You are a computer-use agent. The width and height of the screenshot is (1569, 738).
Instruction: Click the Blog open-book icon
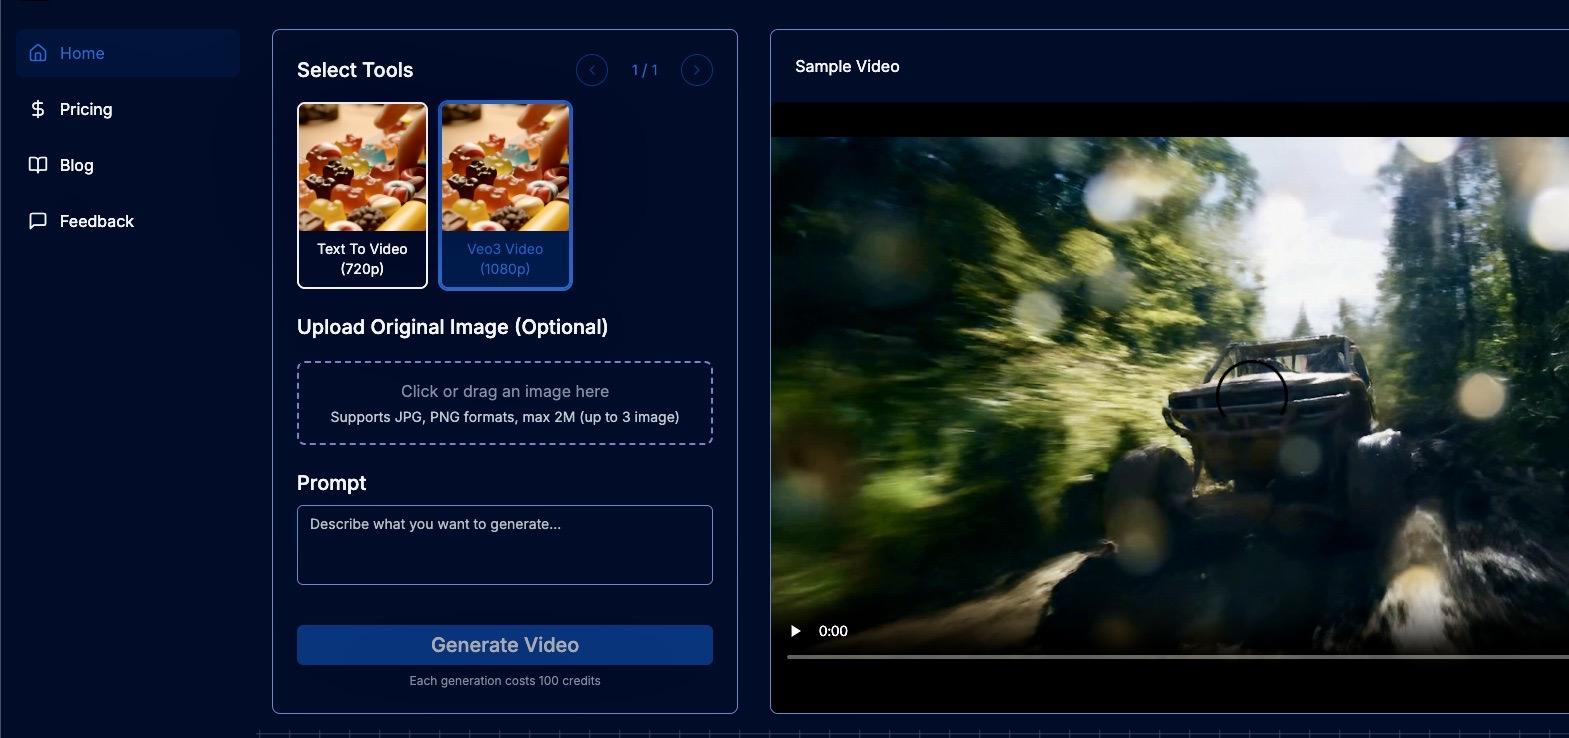click(38, 165)
